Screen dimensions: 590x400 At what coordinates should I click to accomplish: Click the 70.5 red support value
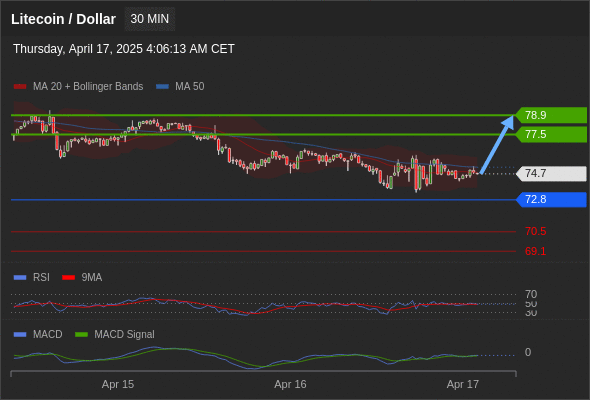535,231
